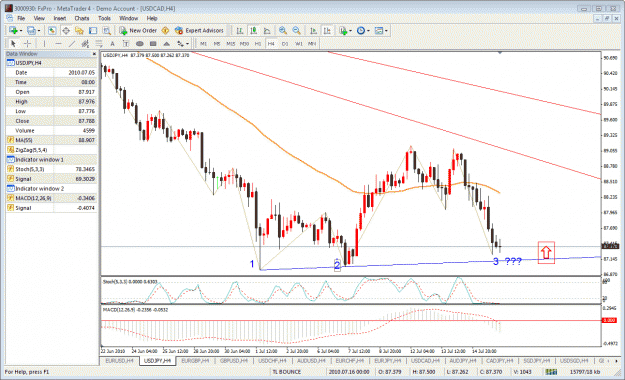Switch to the USDCAD,H4 chart tab
The width and height of the screenshot is (625, 380).
coord(425,360)
